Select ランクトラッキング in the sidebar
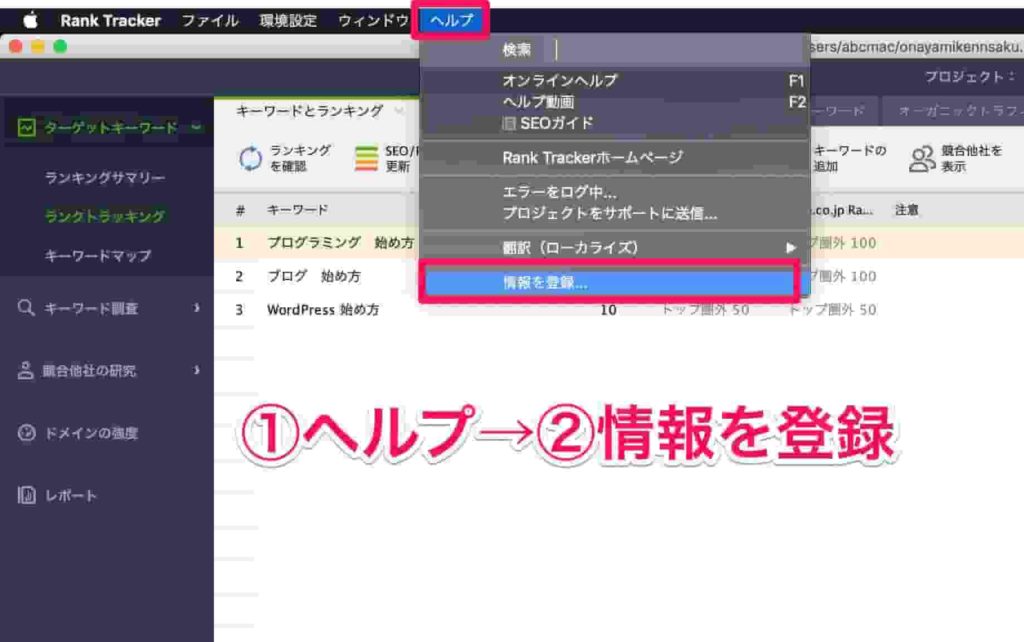1024x642 pixels. click(x=105, y=216)
